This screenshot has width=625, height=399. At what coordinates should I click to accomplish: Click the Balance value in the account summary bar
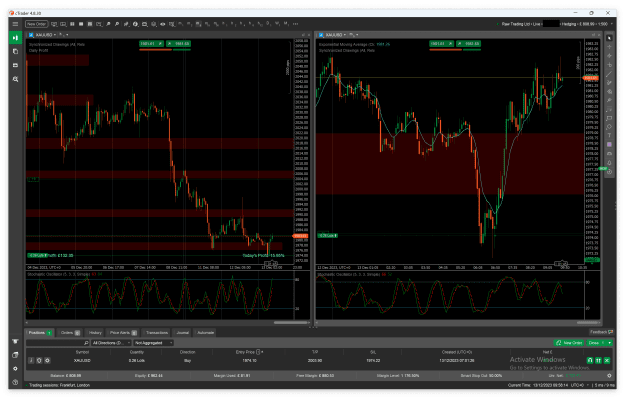(x=66, y=375)
